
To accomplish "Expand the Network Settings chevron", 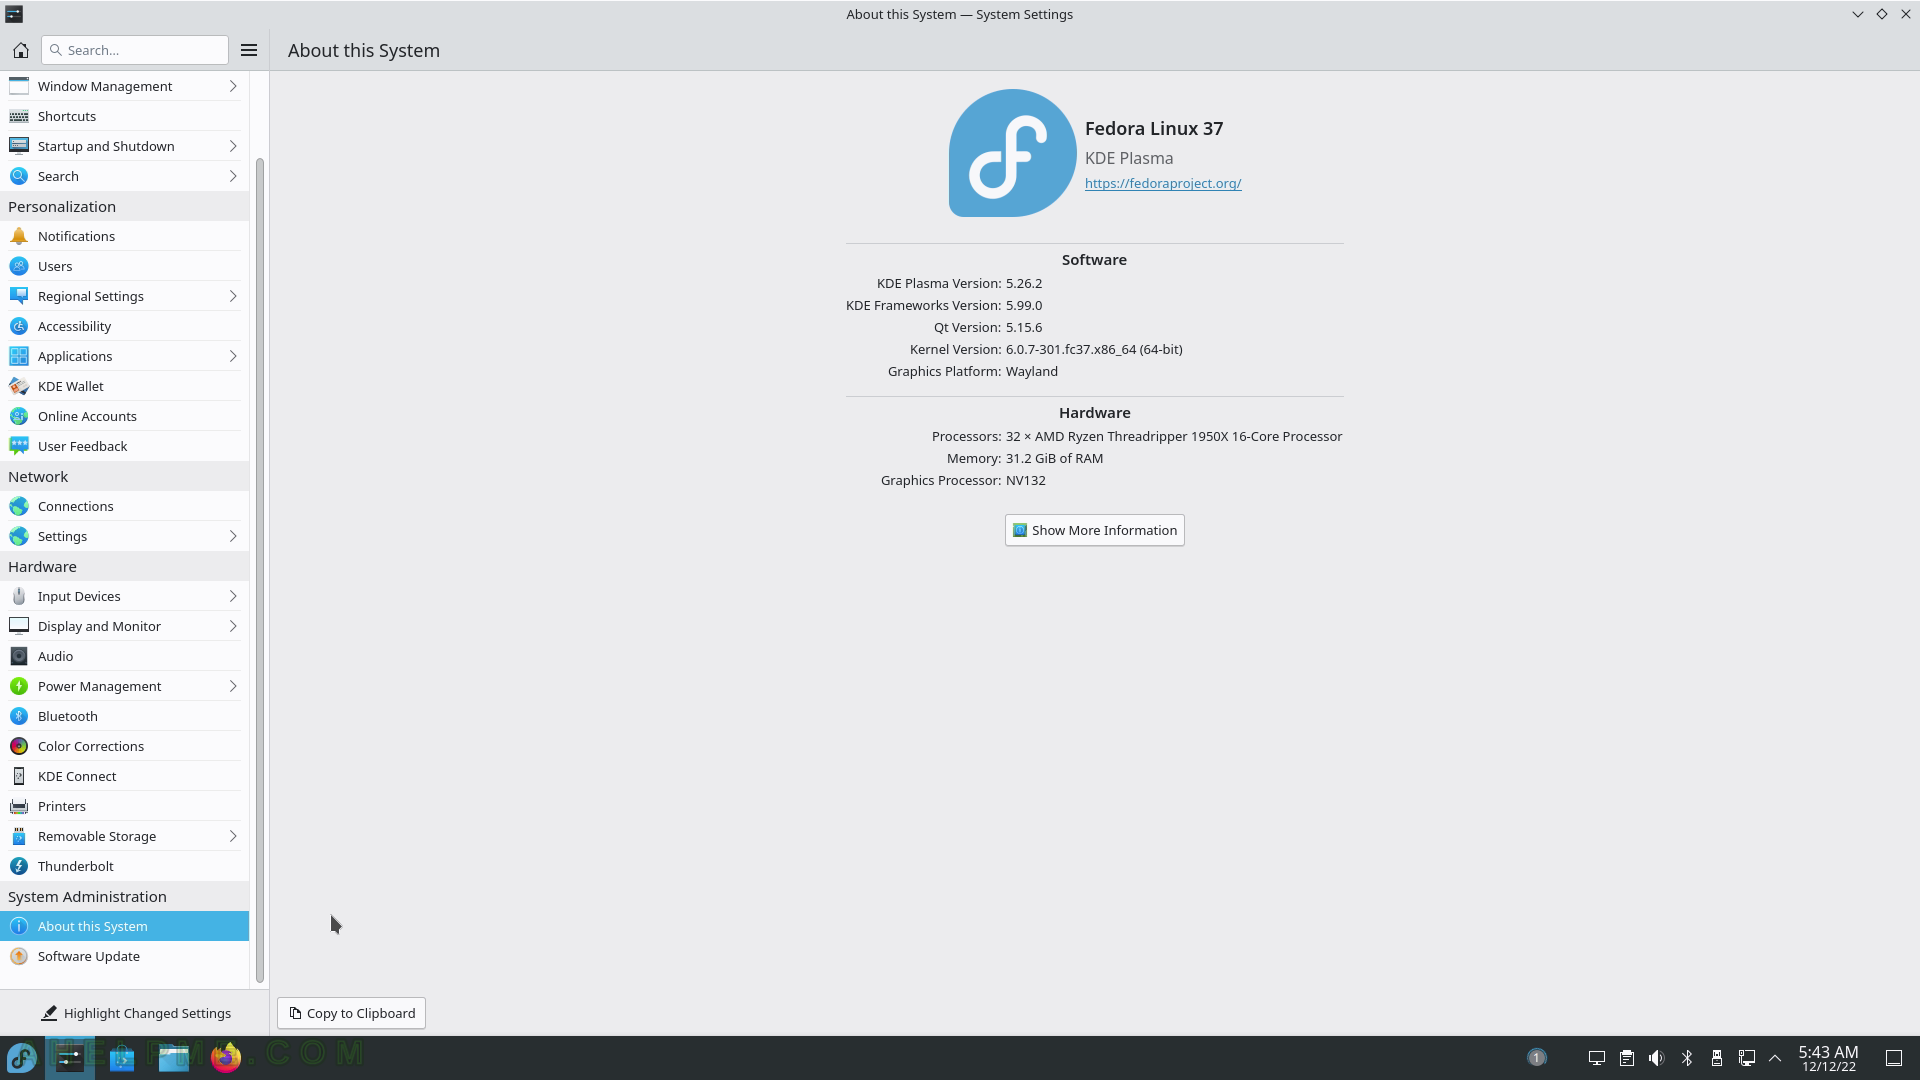I will [233, 536].
